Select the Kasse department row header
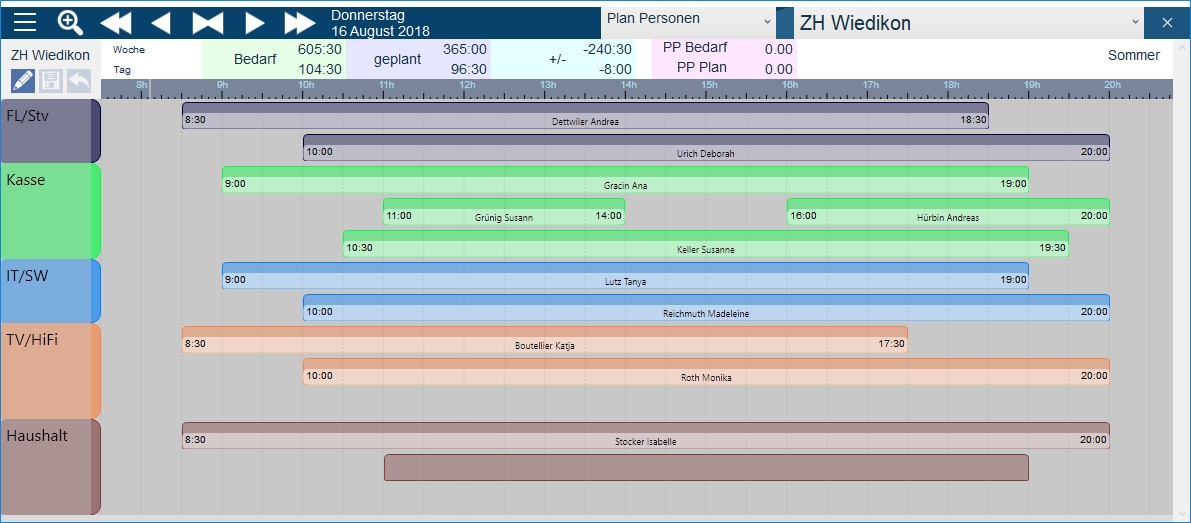This screenshot has height=523, width=1191. pyautogui.click(x=50, y=211)
